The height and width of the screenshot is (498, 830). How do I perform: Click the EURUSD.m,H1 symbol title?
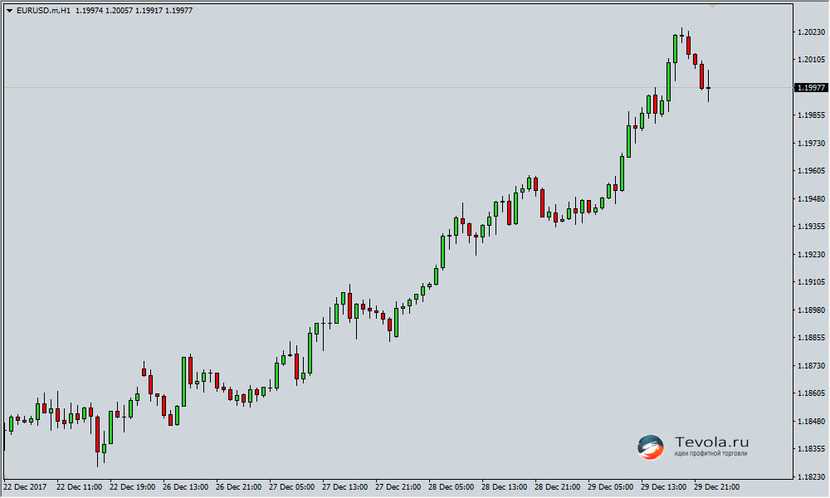coord(47,10)
